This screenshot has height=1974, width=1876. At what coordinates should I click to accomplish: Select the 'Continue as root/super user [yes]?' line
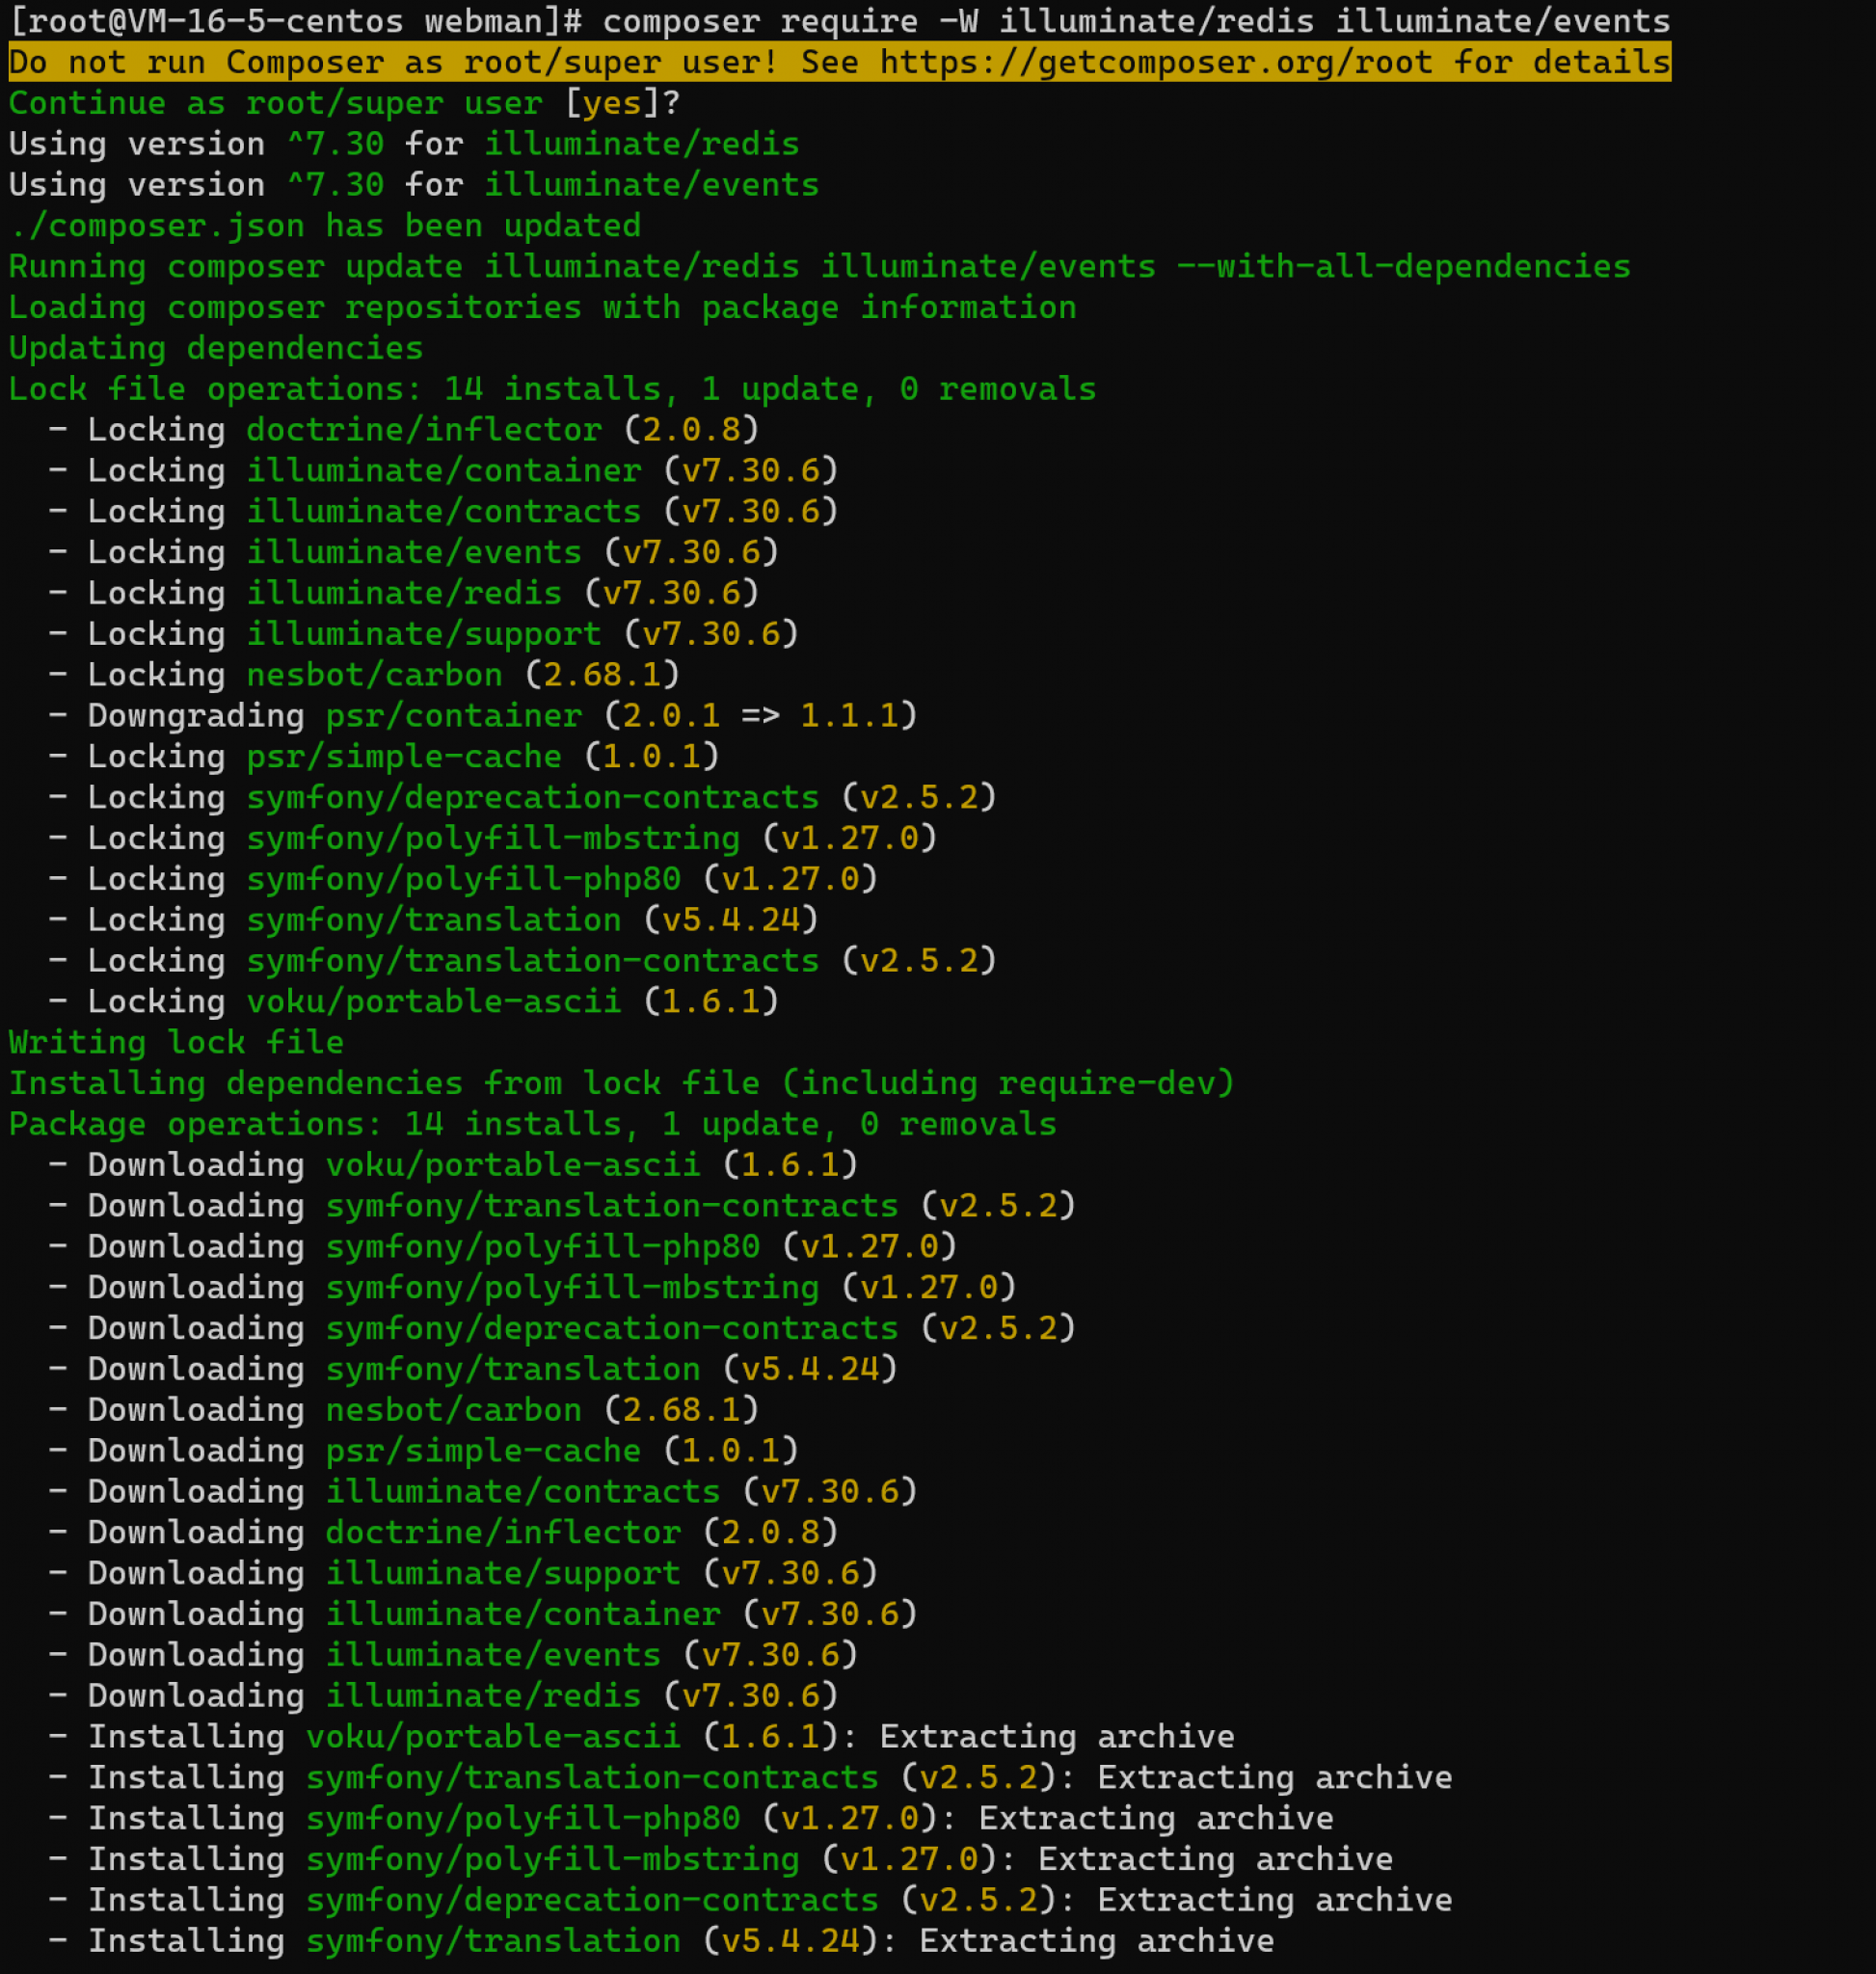[x=345, y=103]
